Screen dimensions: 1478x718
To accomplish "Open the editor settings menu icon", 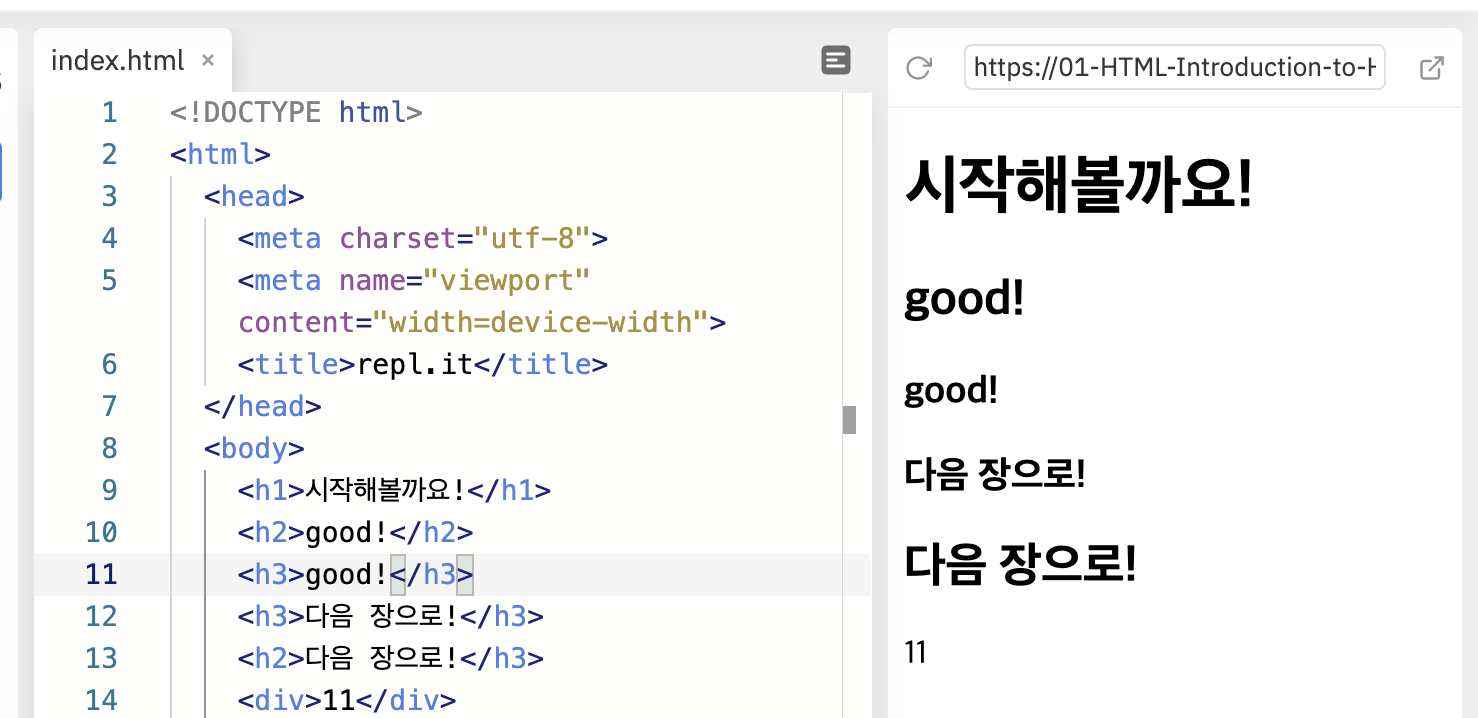I will pyautogui.click(x=836, y=60).
